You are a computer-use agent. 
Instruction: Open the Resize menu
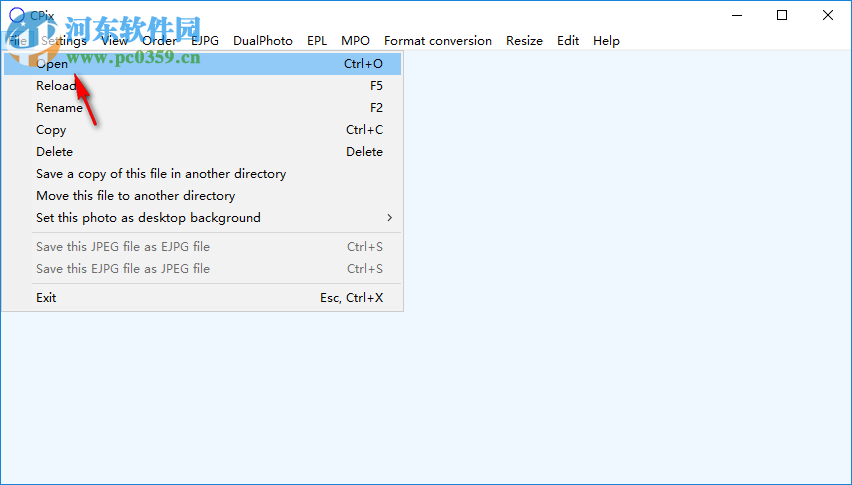524,41
